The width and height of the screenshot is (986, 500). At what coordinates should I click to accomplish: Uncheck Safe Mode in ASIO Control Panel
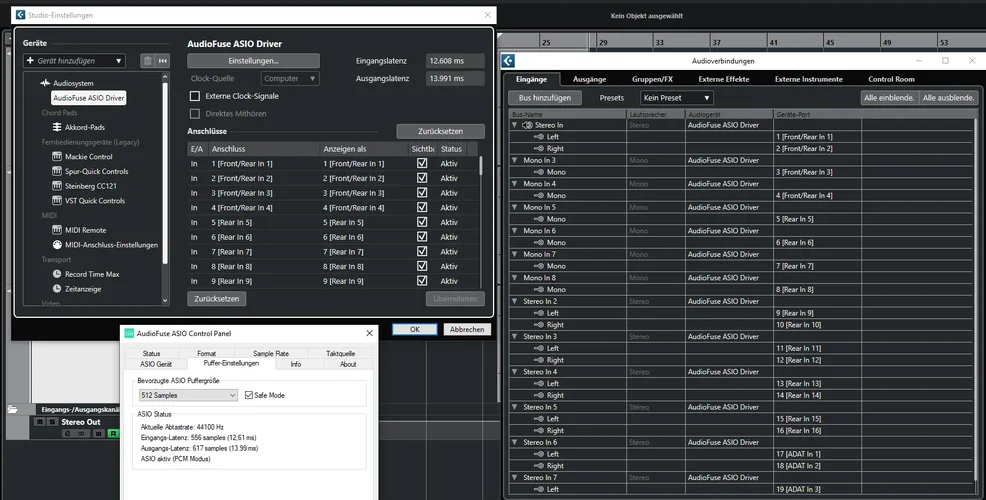[x=248, y=395]
